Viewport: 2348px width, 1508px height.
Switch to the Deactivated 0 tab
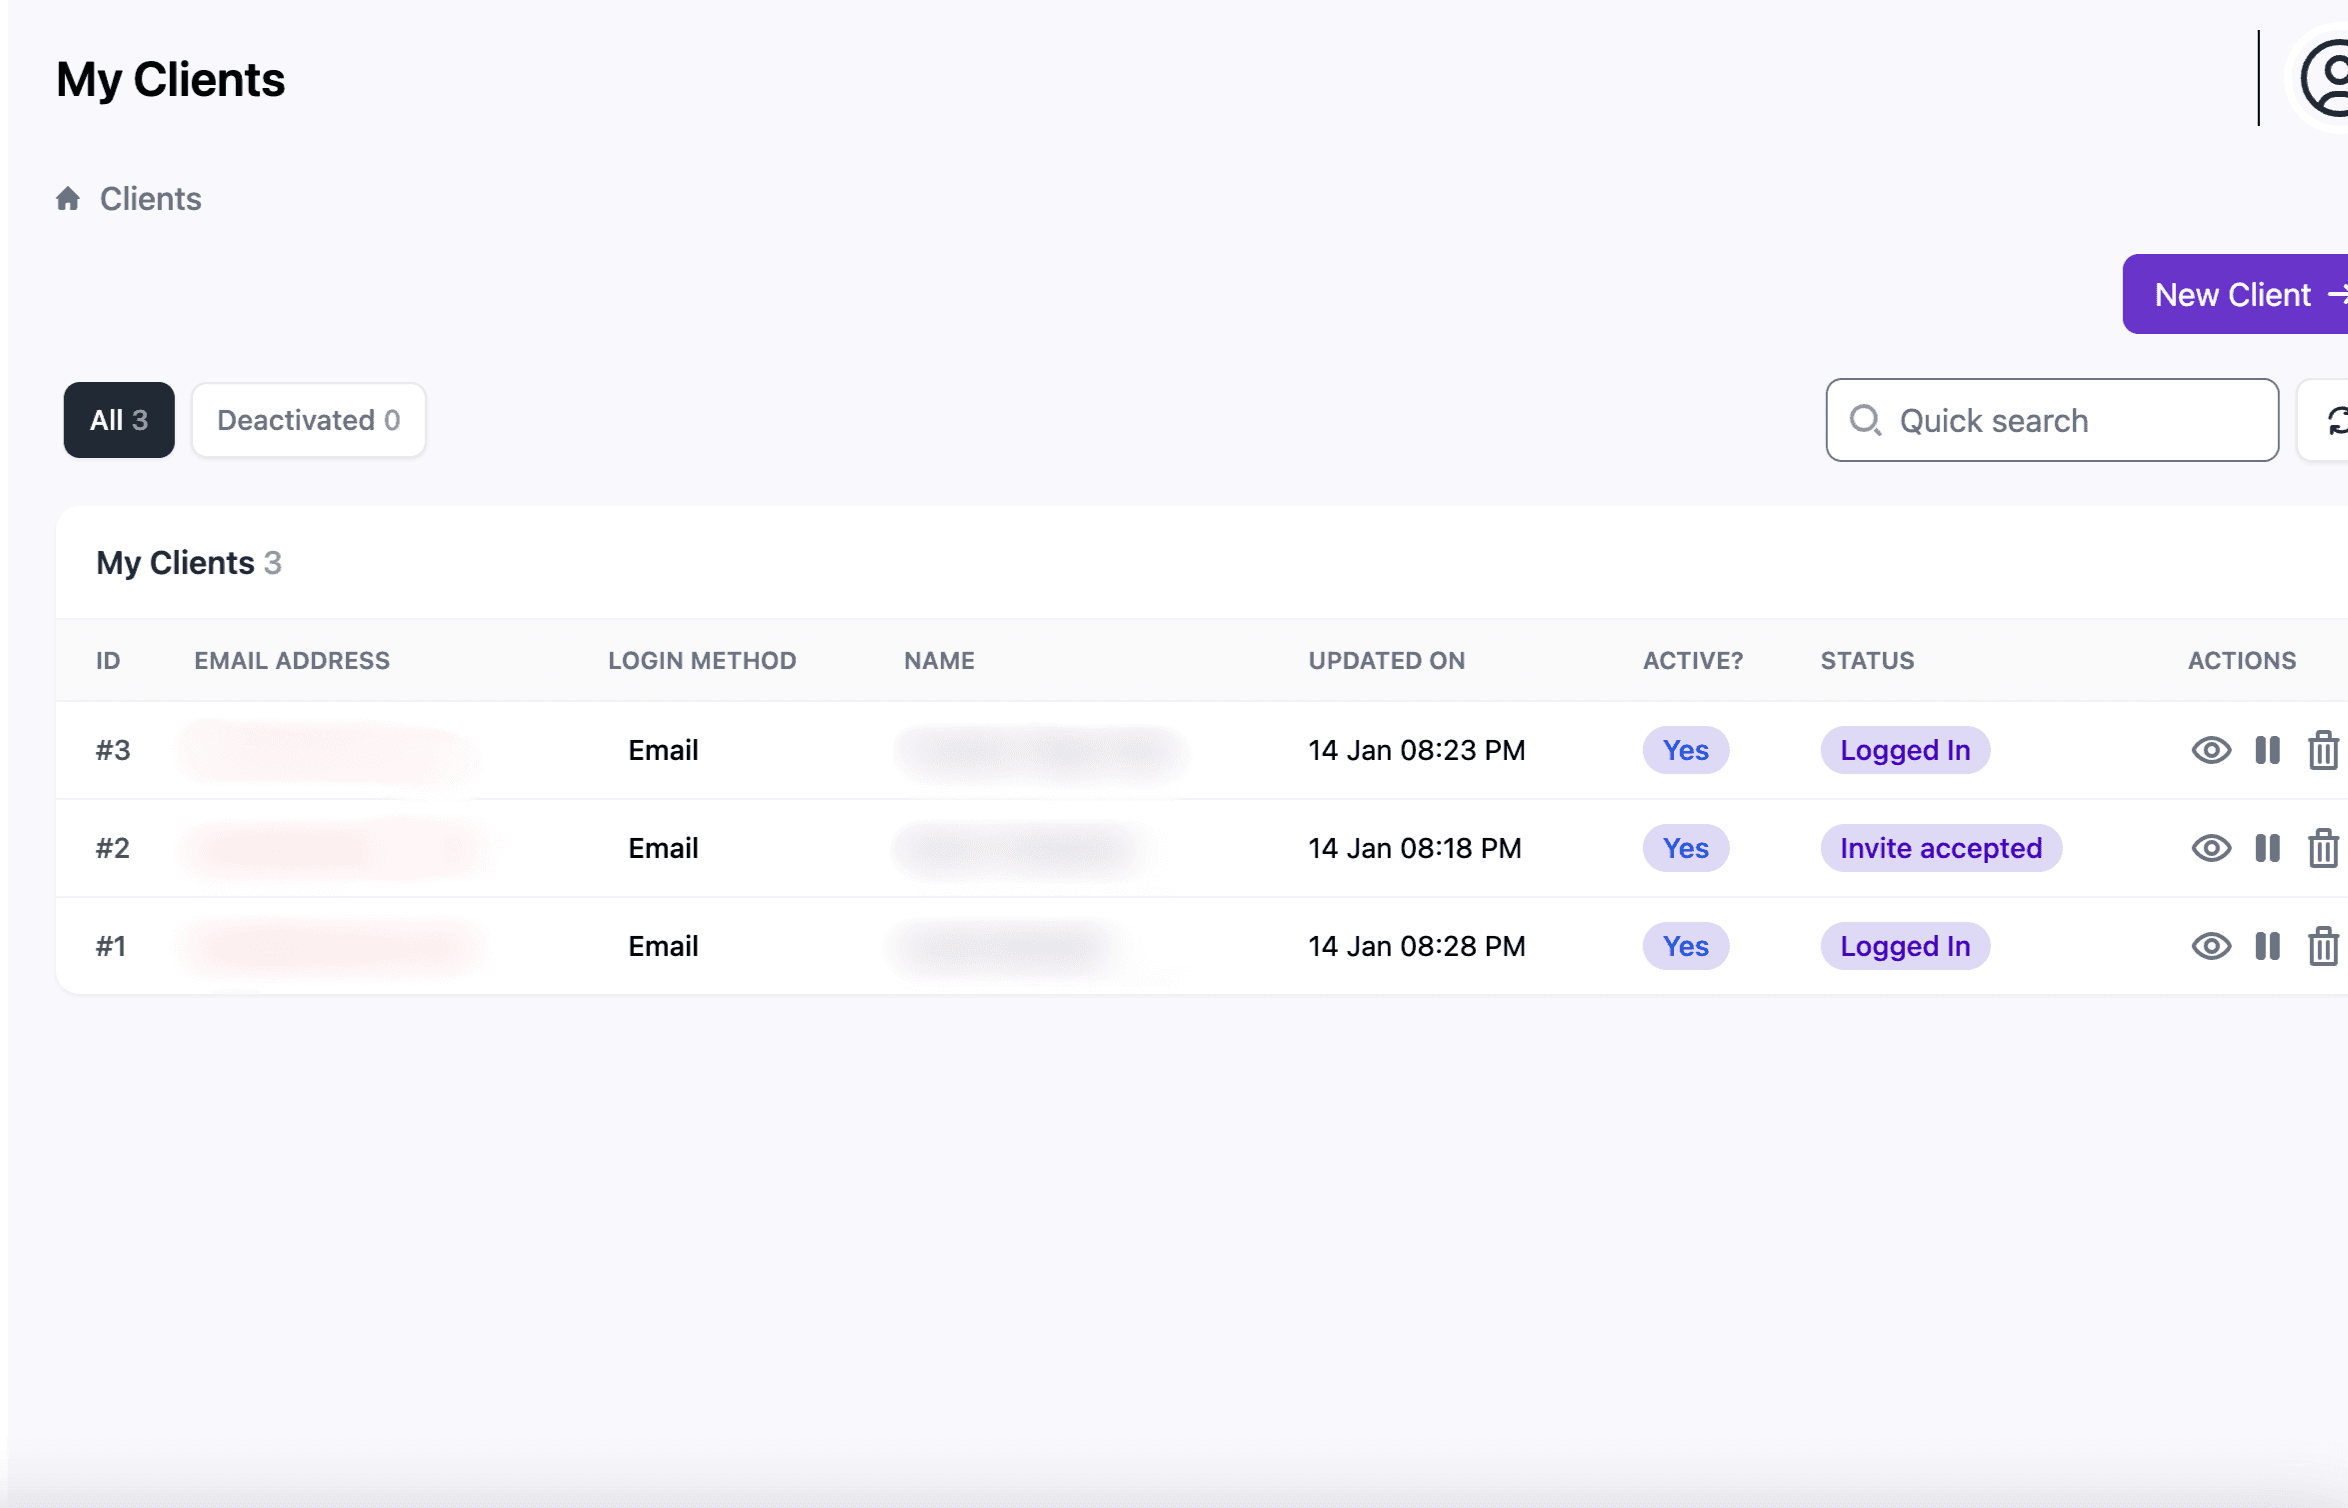[x=309, y=420]
